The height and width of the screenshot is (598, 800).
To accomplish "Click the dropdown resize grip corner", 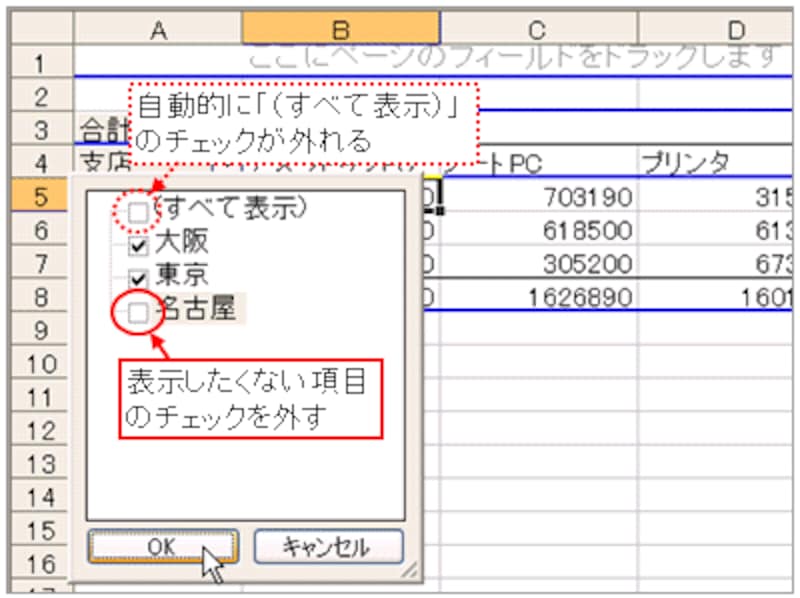I will (x=409, y=570).
